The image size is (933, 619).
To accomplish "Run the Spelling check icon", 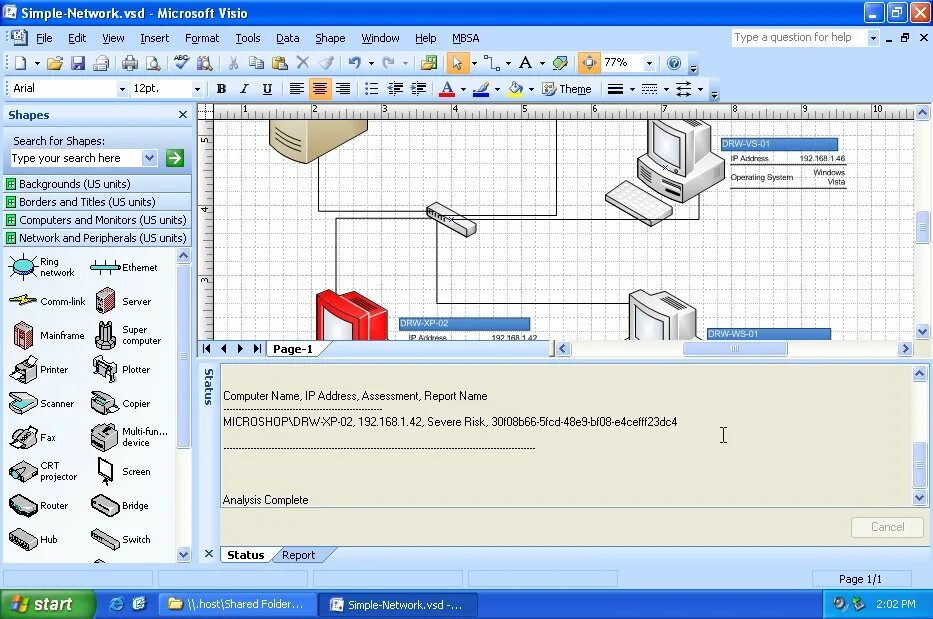I will coord(181,62).
